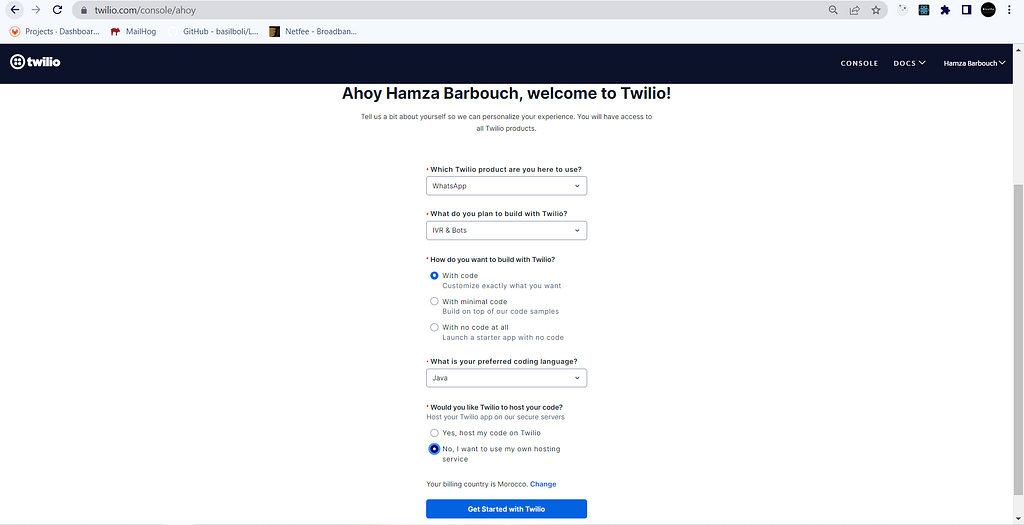Click 'Launch a starter app with no code' text

coord(503,338)
